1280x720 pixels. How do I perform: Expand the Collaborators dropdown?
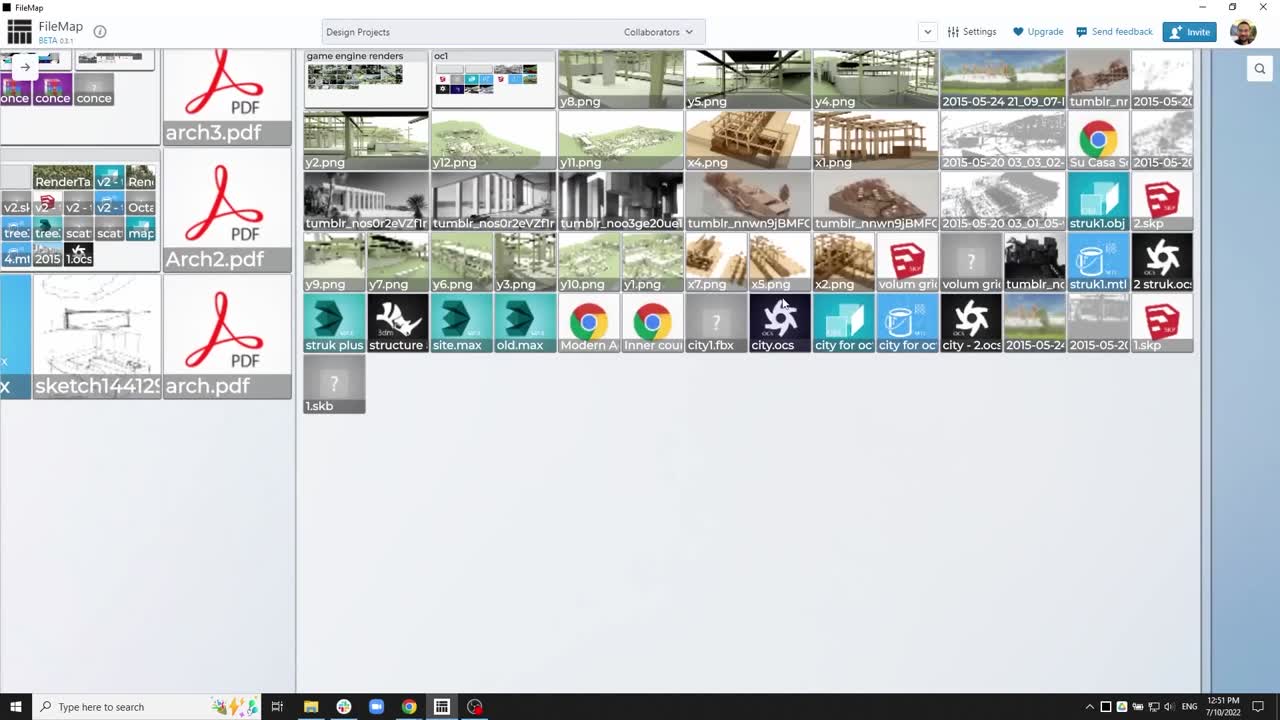[x=660, y=31]
